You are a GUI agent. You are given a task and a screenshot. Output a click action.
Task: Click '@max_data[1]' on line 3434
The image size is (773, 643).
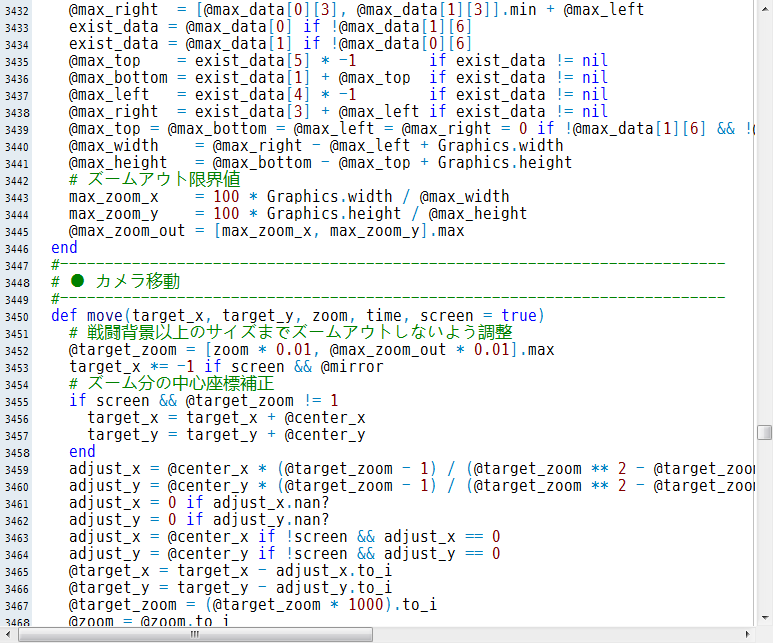(239, 43)
